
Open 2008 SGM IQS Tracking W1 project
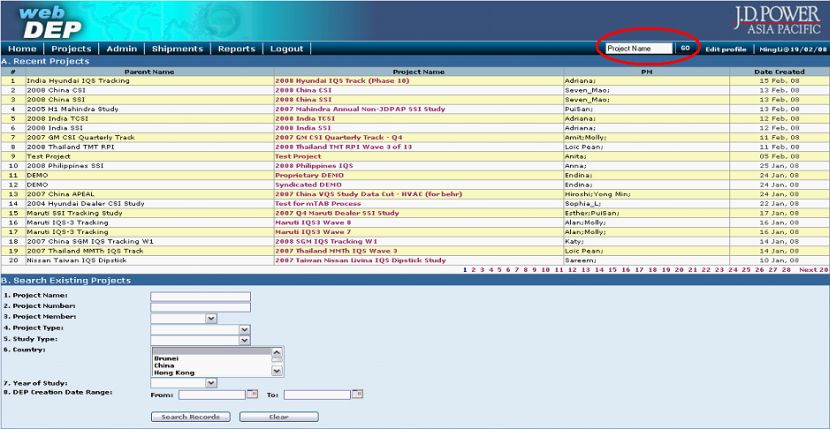(x=326, y=242)
